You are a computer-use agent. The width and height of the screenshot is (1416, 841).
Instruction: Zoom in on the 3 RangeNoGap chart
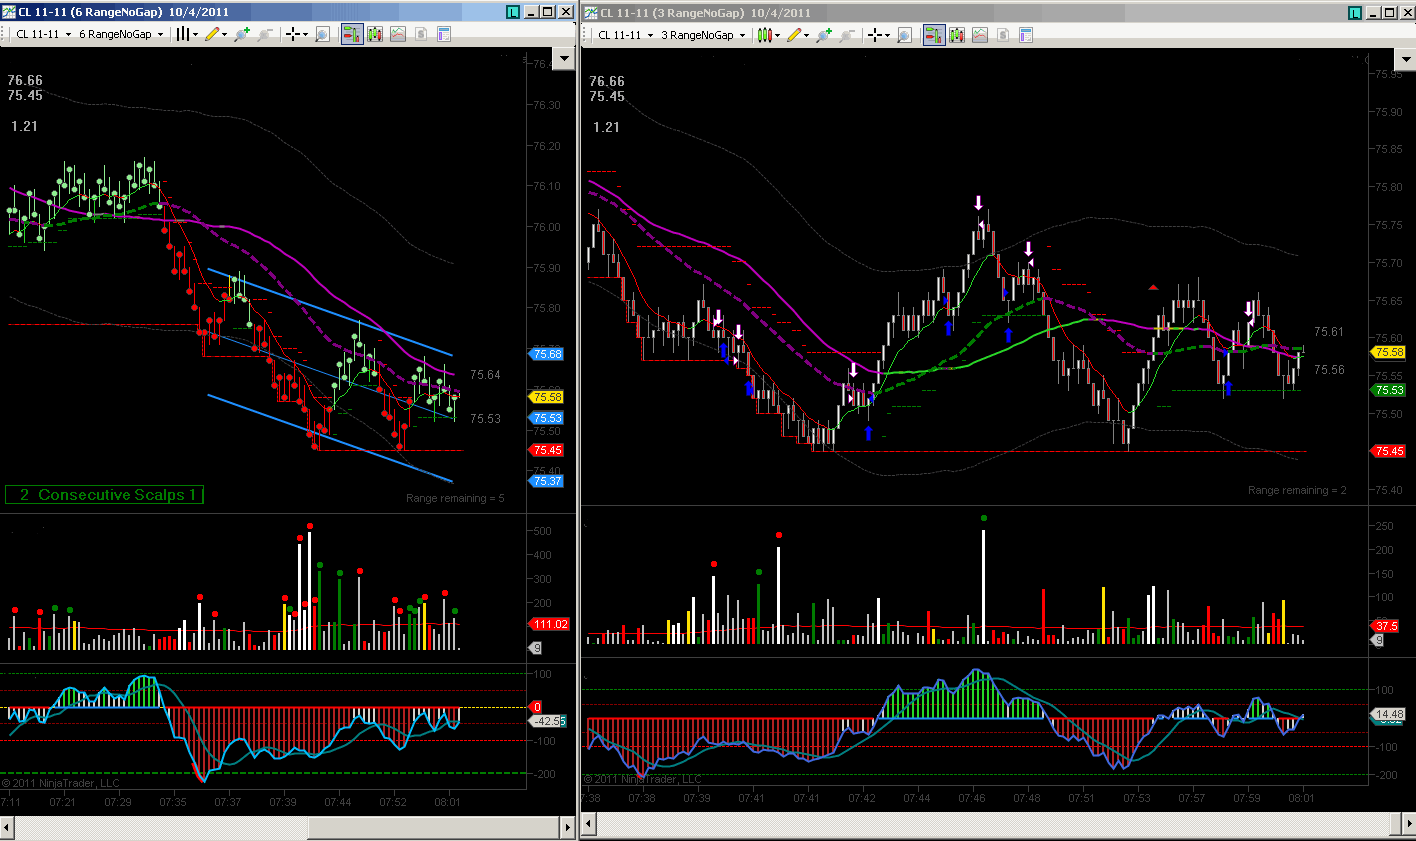tap(823, 35)
